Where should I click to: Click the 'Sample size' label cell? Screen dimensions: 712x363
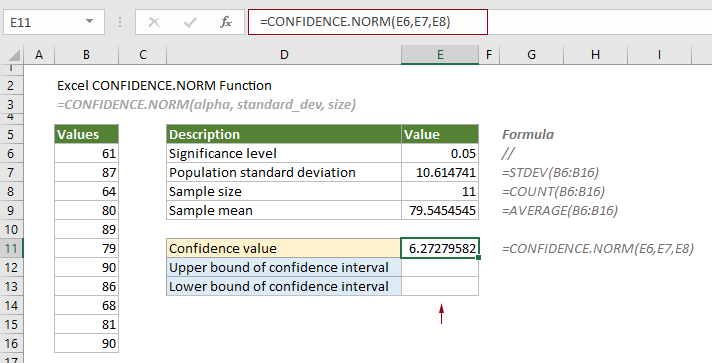click(284, 192)
